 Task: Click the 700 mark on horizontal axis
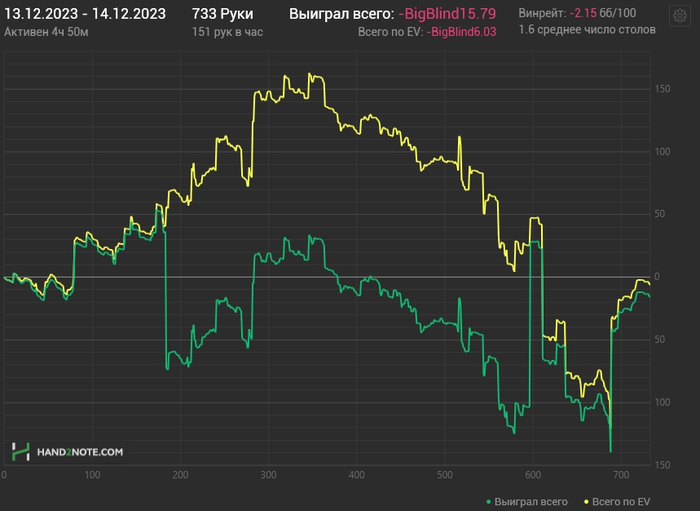click(x=620, y=475)
